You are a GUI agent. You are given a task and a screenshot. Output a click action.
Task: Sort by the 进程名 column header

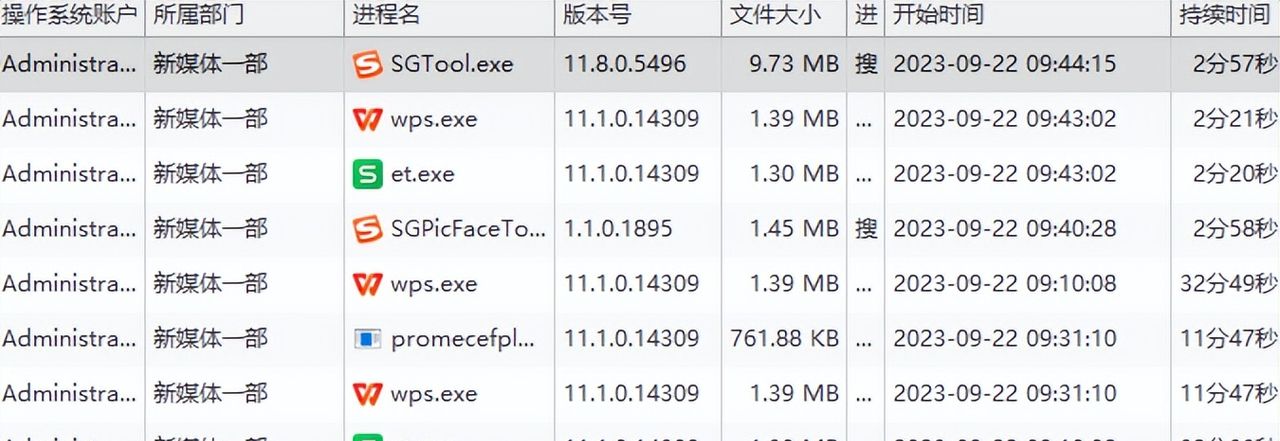point(386,15)
